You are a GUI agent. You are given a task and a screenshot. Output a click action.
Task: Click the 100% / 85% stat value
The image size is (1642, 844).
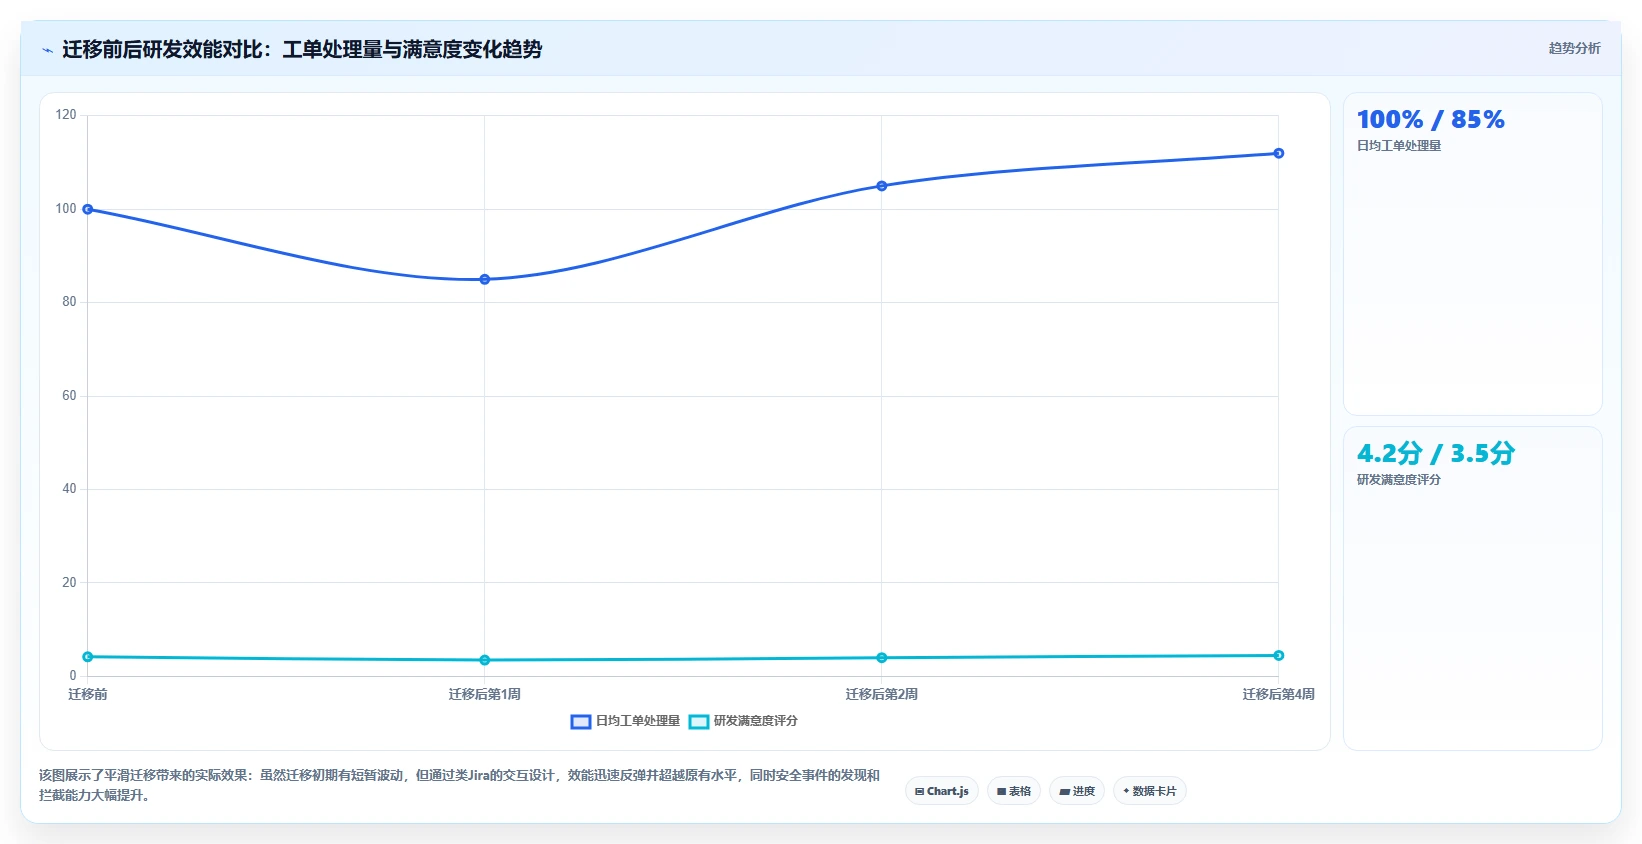[1430, 120]
